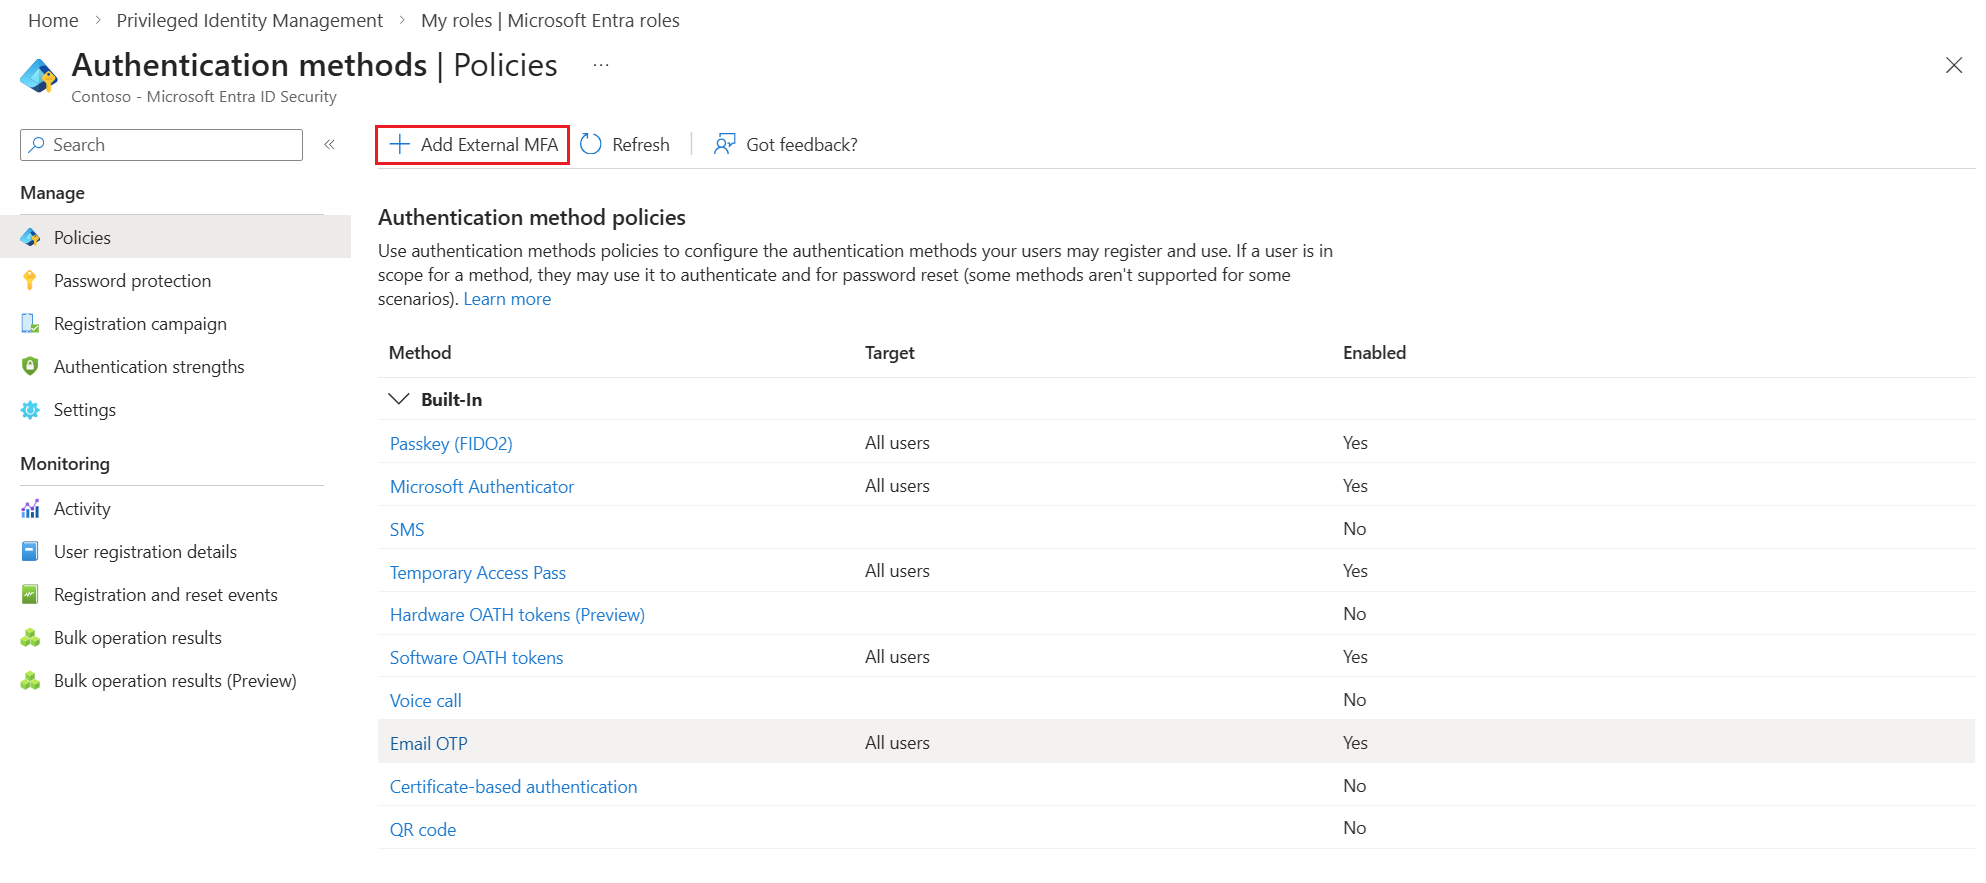Collapse the sidebar with double chevron
The width and height of the screenshot is (1986, 883).
[329, 145]
